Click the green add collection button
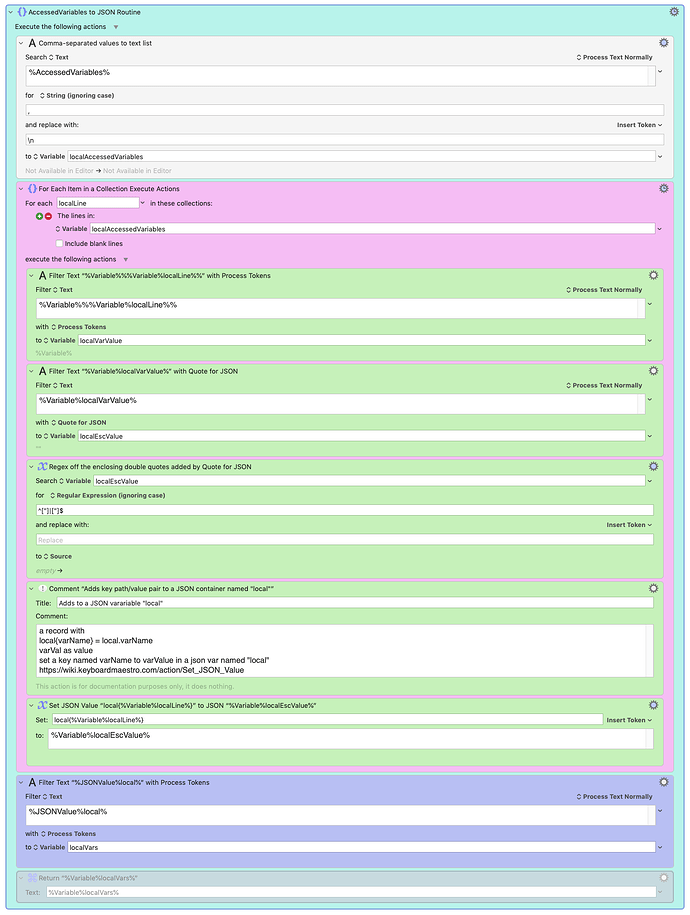This screenshot has width=690, height=915. (x=40, y=216)
